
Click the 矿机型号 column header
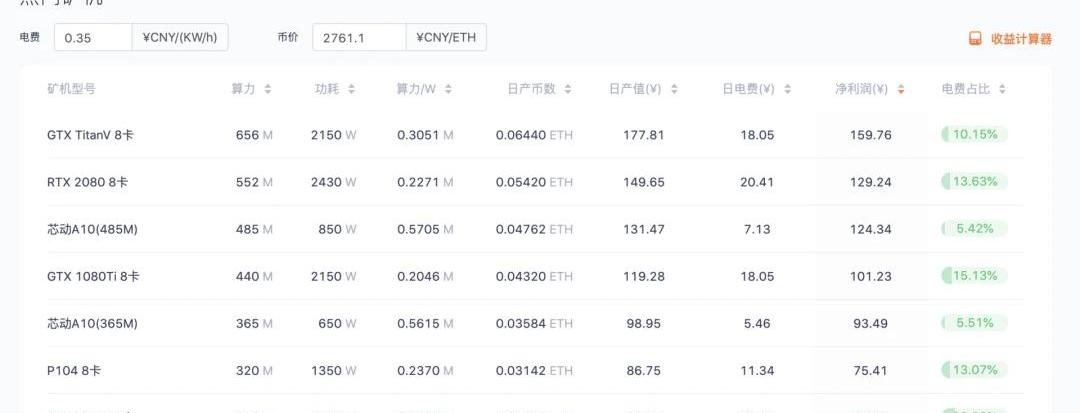coord(72,89)
